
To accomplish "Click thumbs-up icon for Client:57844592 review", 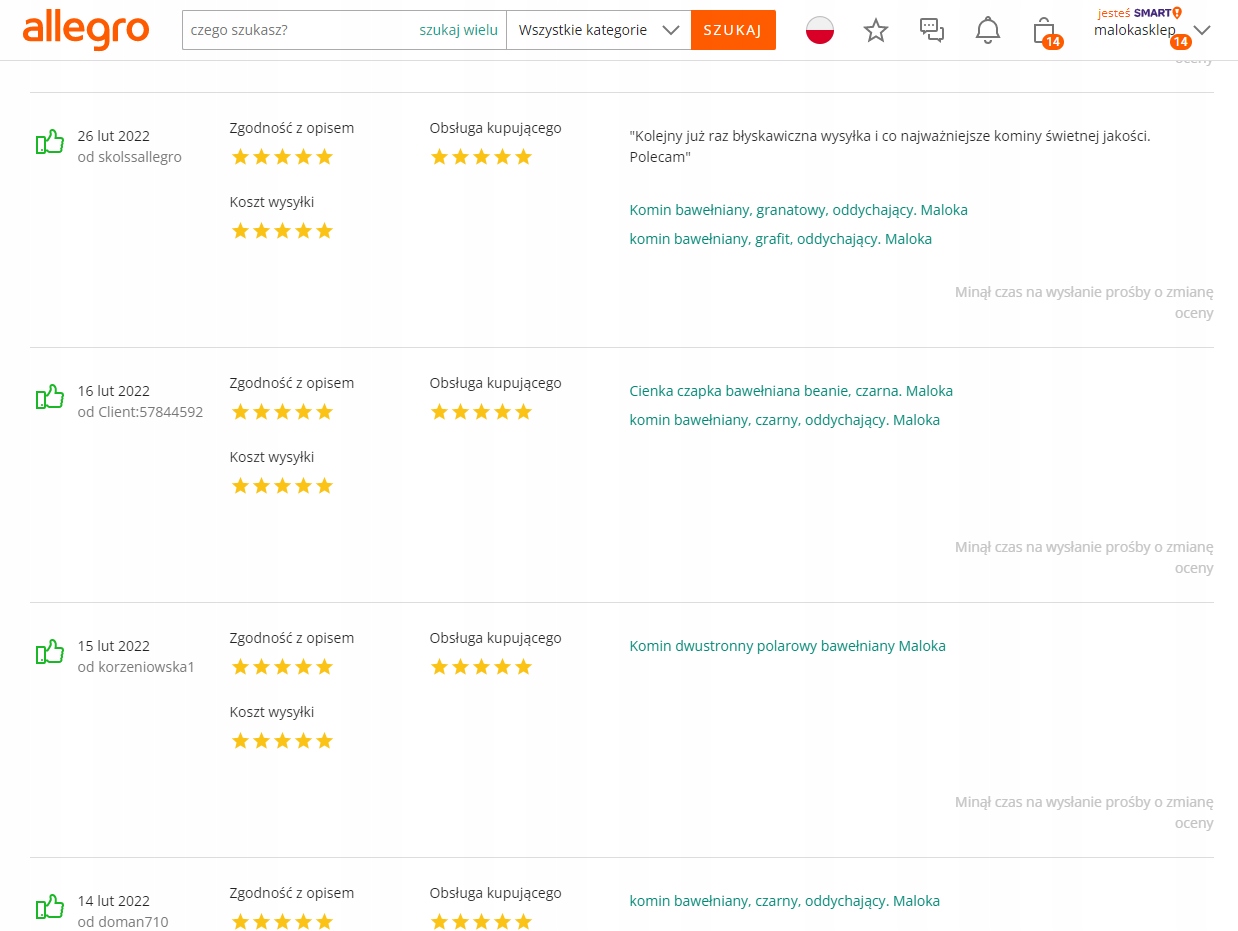I will [x=50, y=398].
